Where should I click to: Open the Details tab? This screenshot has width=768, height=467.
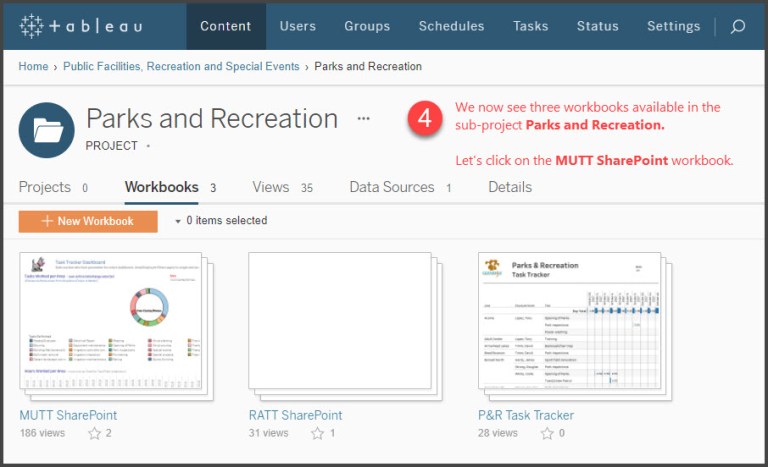click(510, 187)
